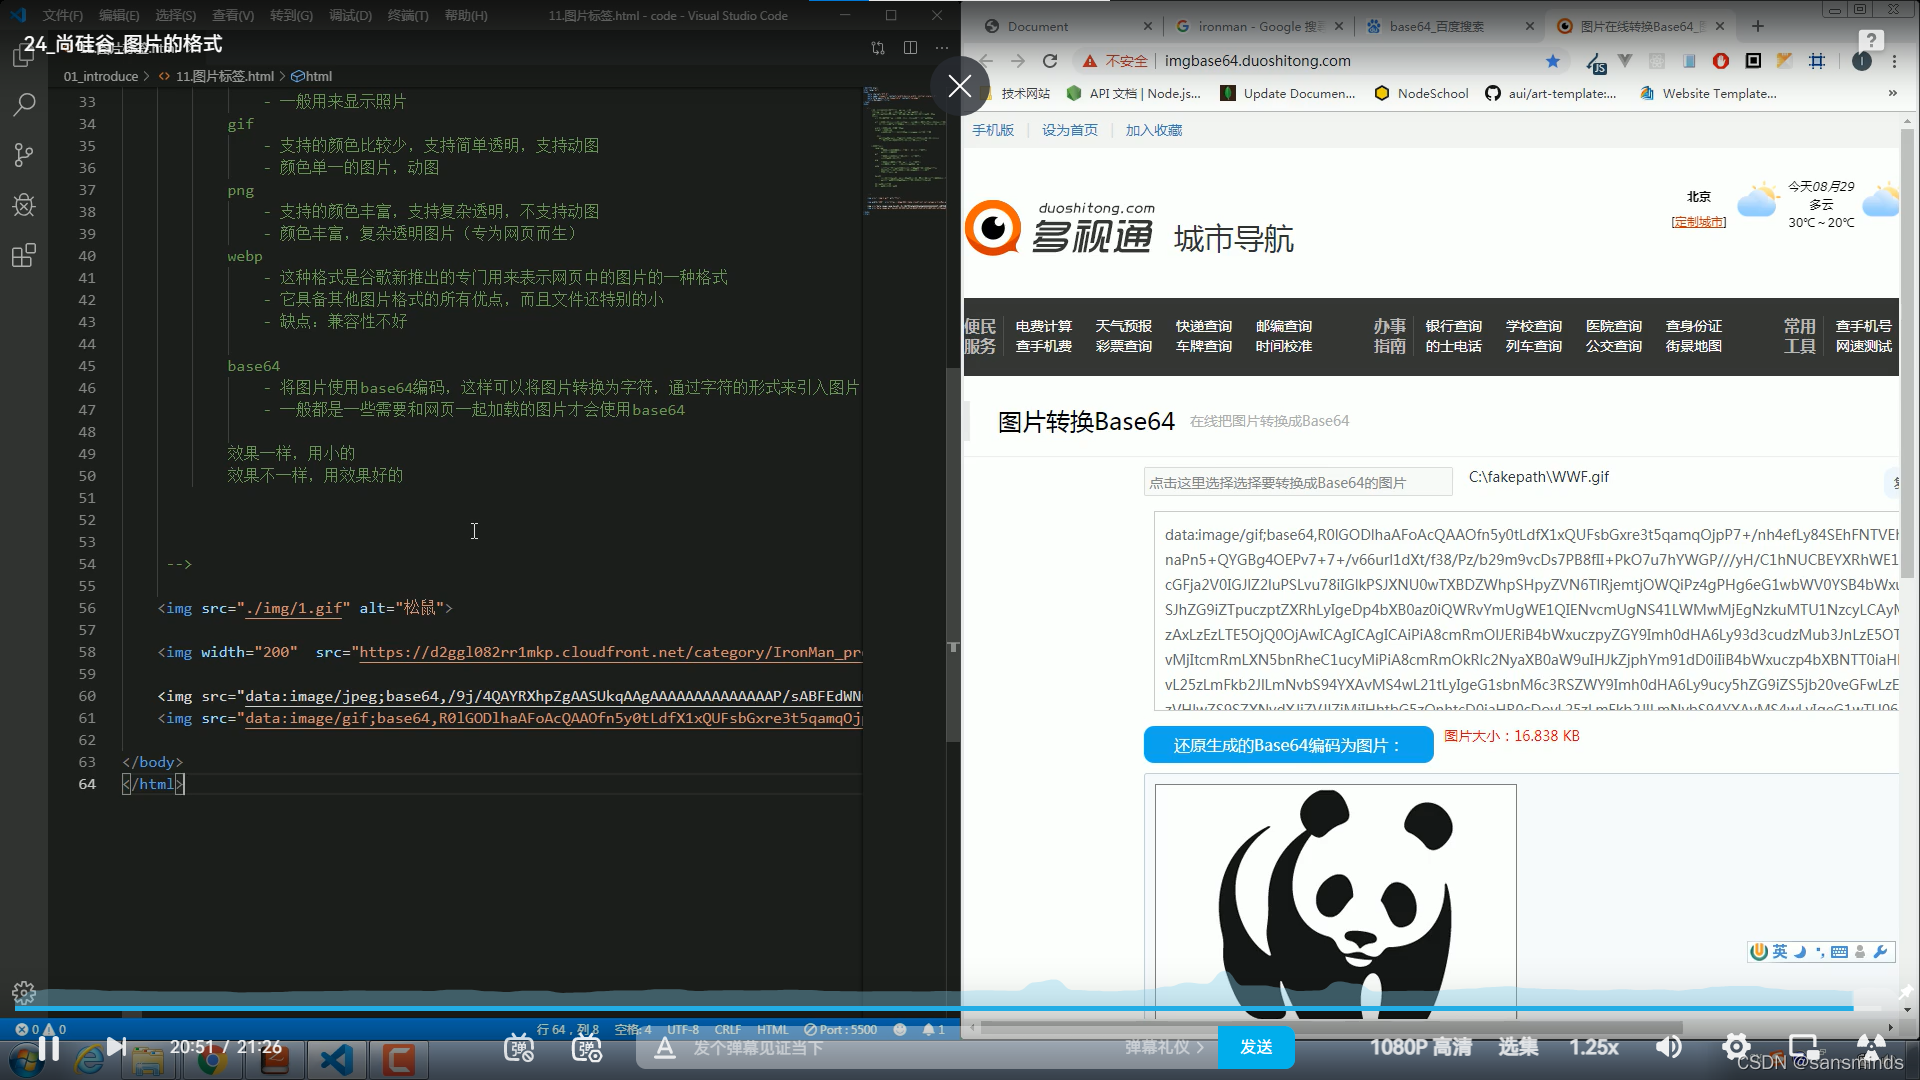Open 文件(F) menu in VS Code
This screenshot has width=1920, height=1080.
click(62, 15)
